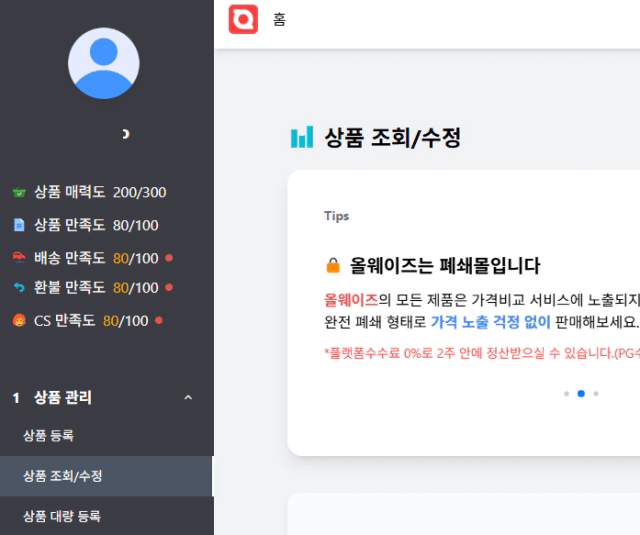Click the 상품 매력도 200/300 score
The image size is (640, 535).
click(x=140, y=192)
